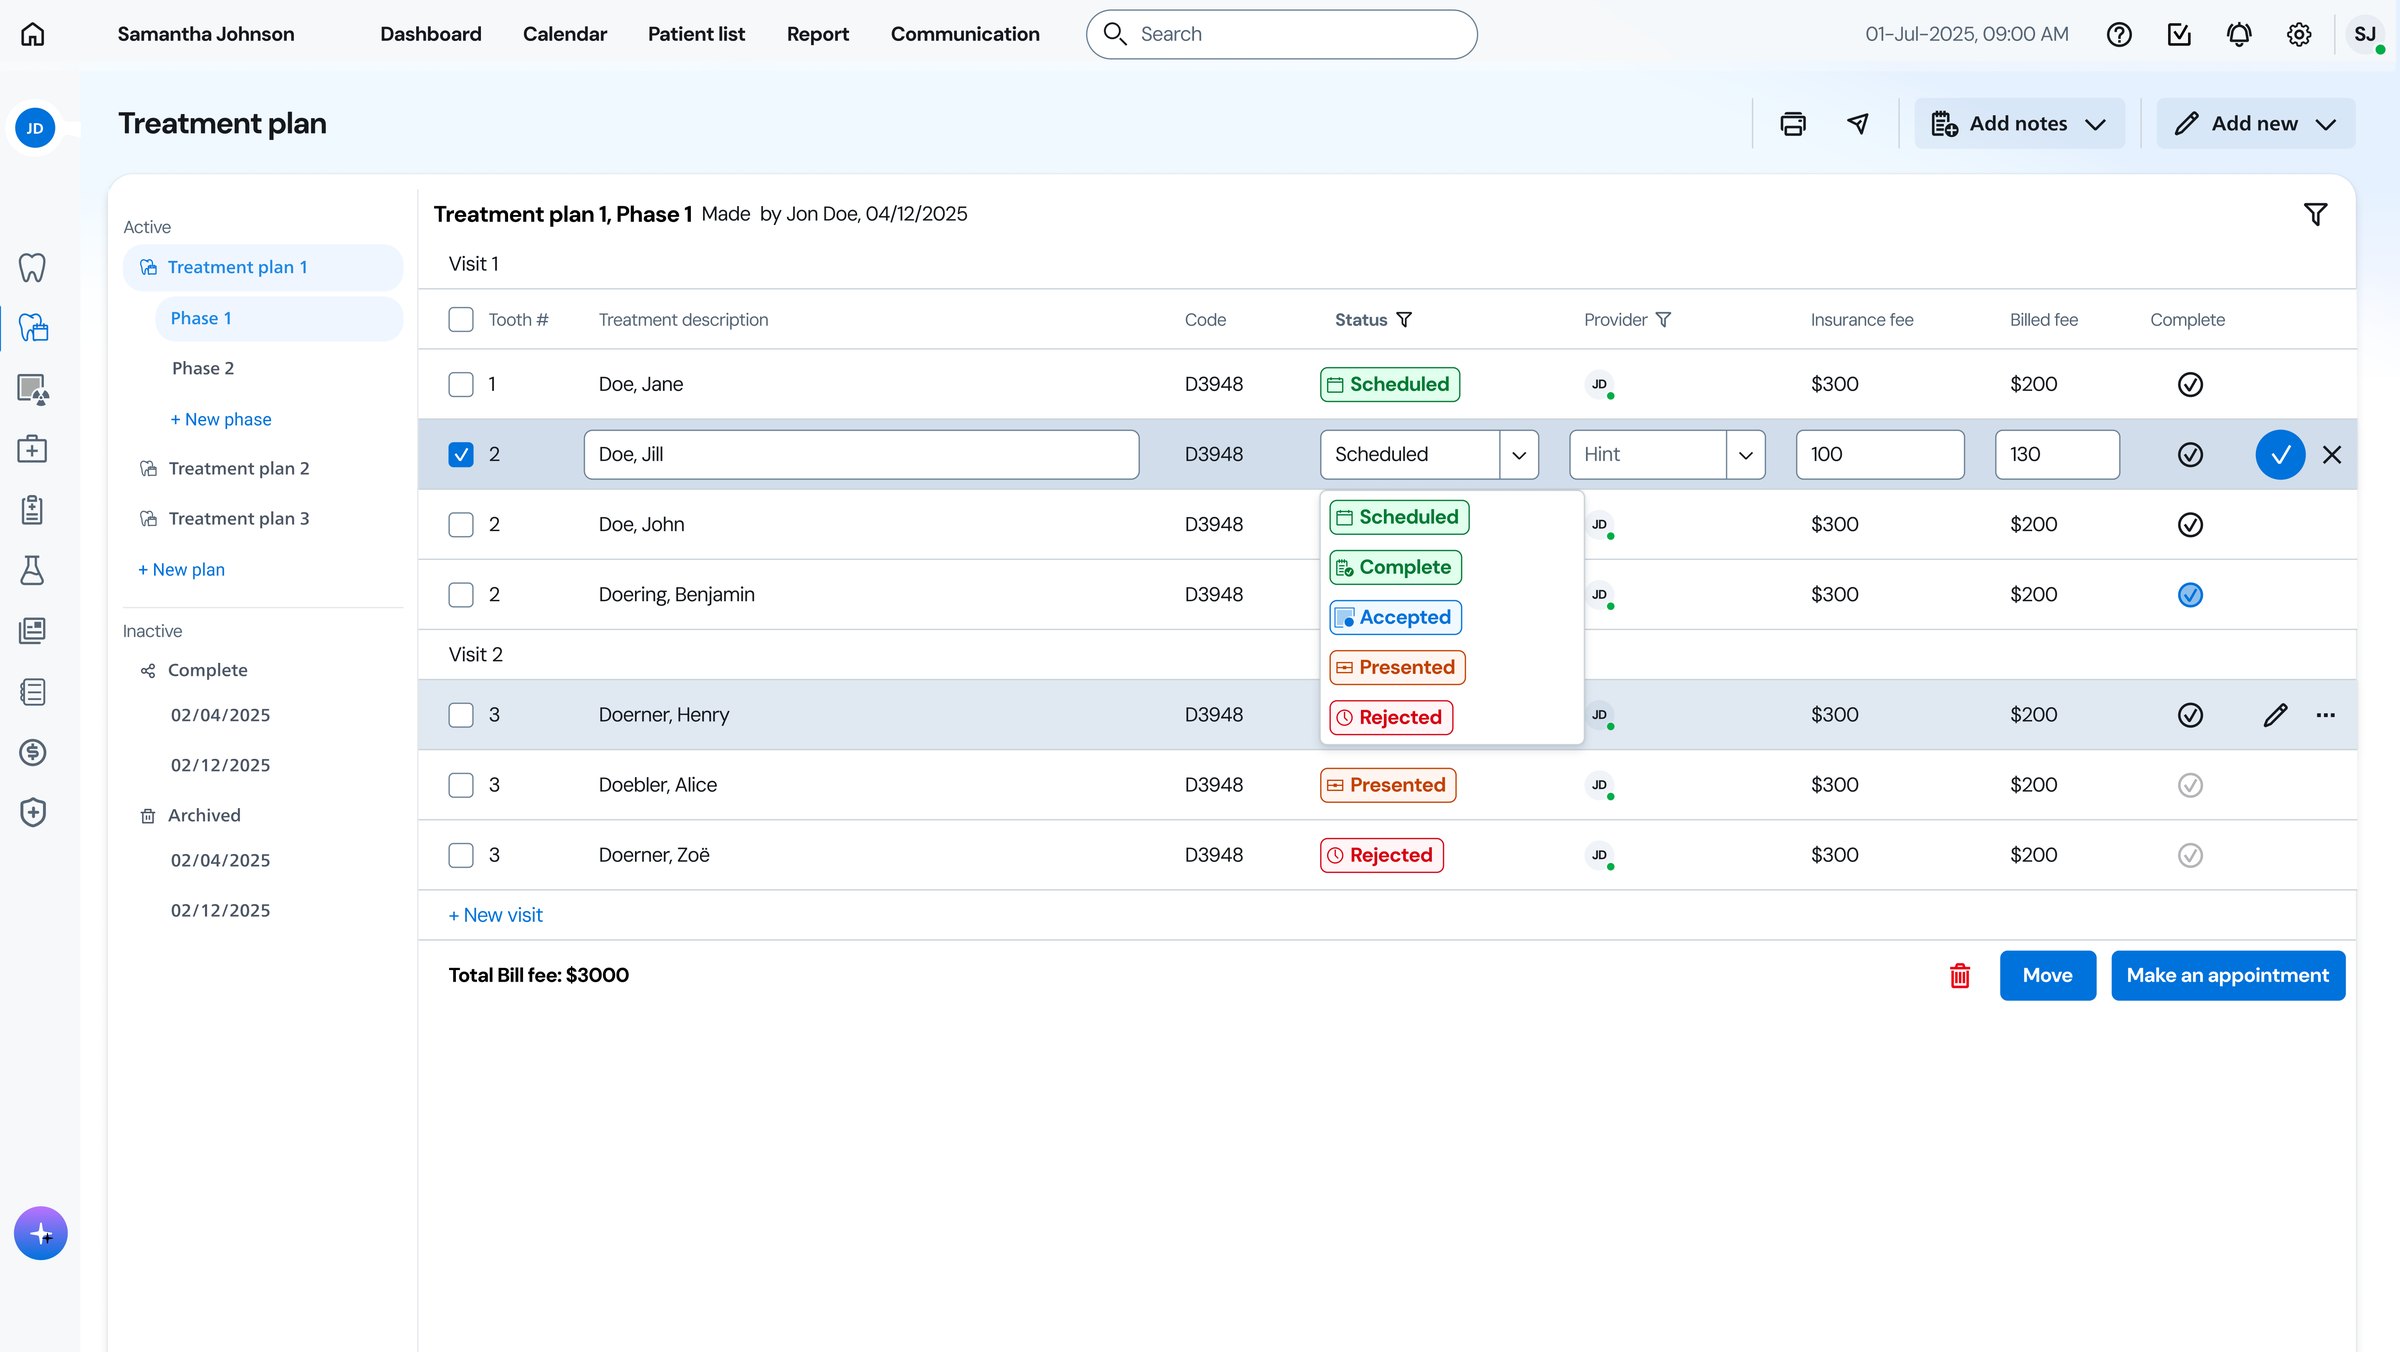Screen dimensions: 2400x1352
Task: Open notifications bell icon
Action: (2239, 34)
